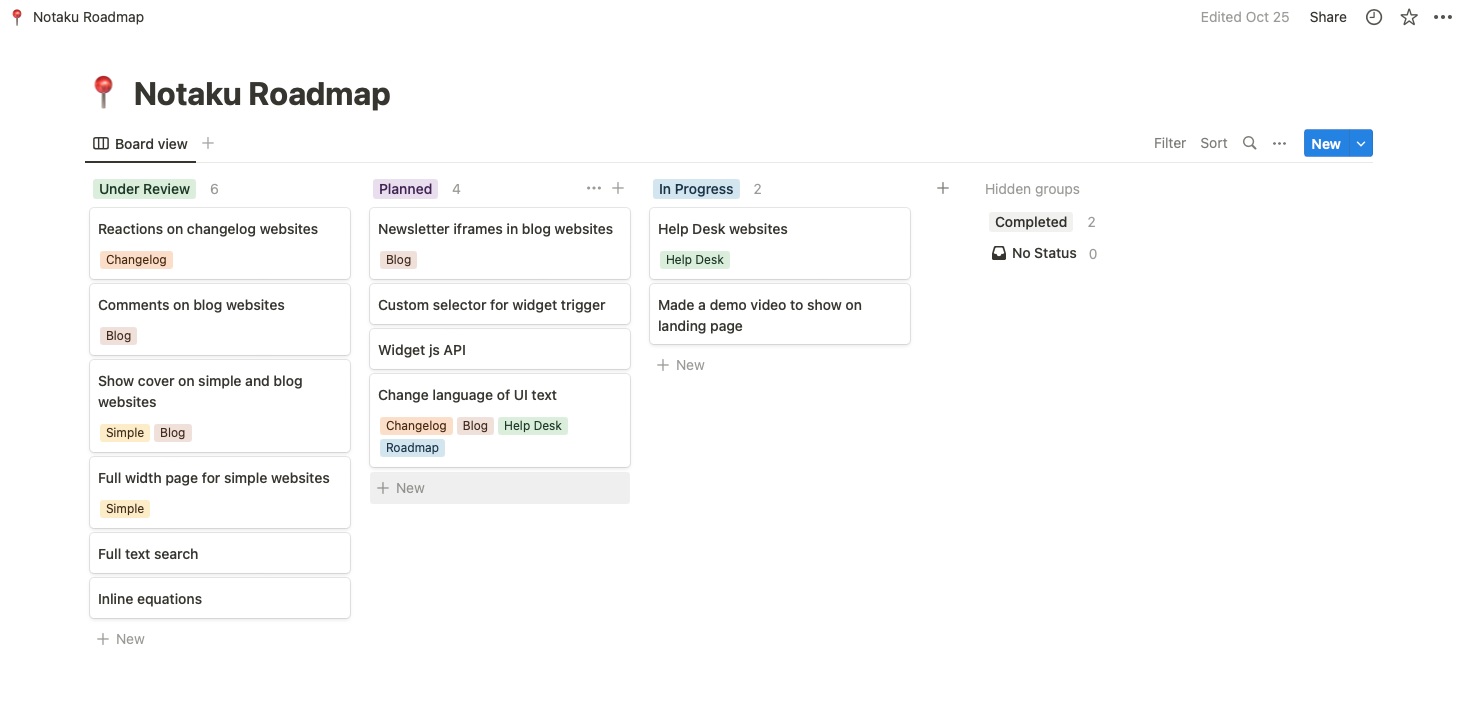The width and height of the screenshot is (1462, 719).
Task: Add a new view with the plus tab
Action: pos(208,143)
